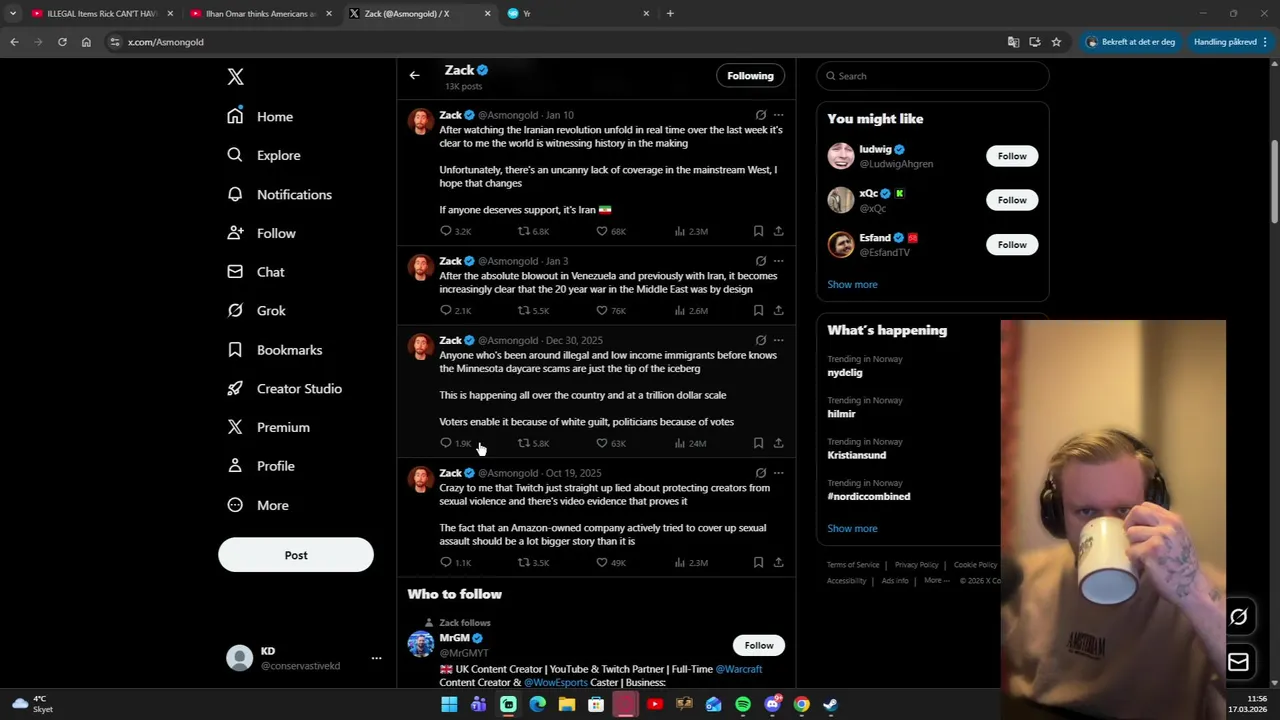The height and width of the screenshot is (720, 1280).
Task: Open Home in the left sidebar
Action: click(x=260, y=116)
